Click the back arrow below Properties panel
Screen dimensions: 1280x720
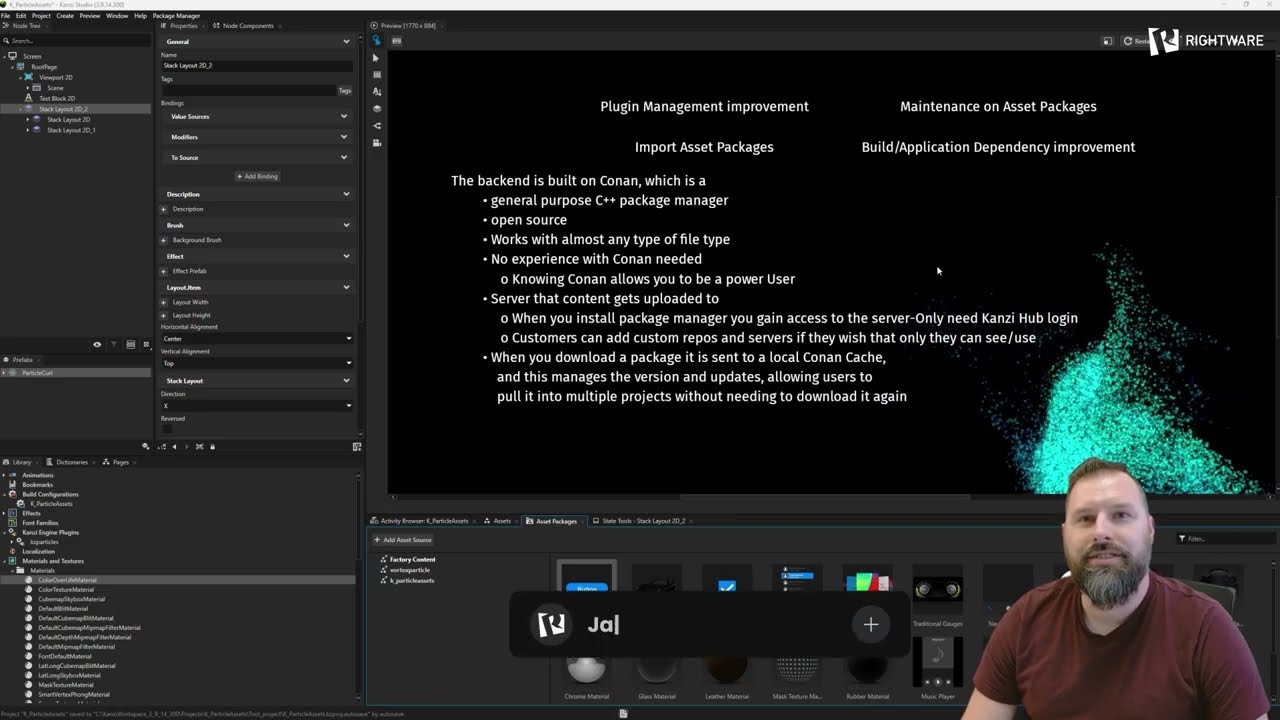tap(174, 447)
